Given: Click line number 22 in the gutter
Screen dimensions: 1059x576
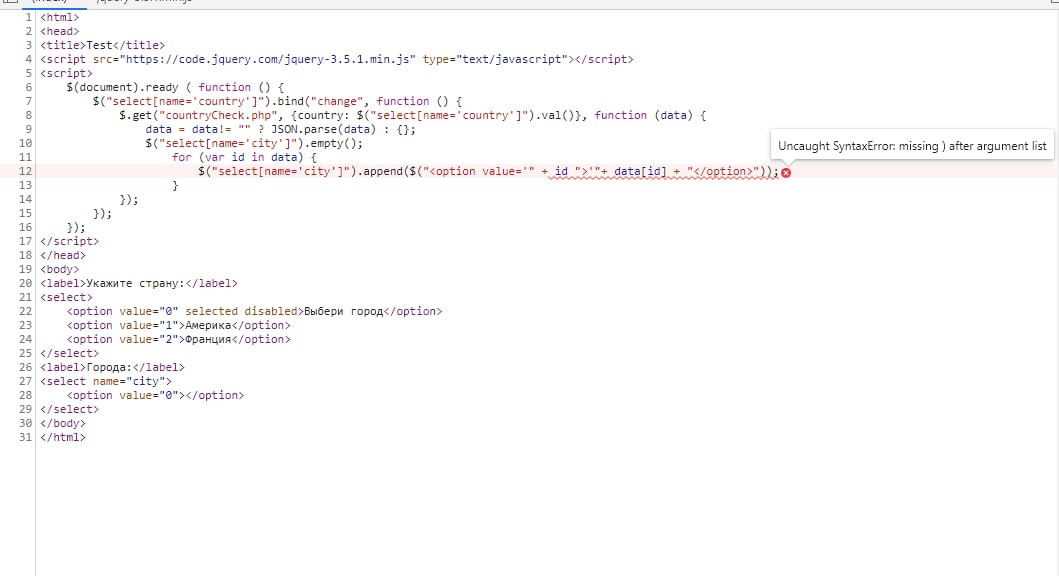Looking at the screenshot, I should click(x=25, y=311).
